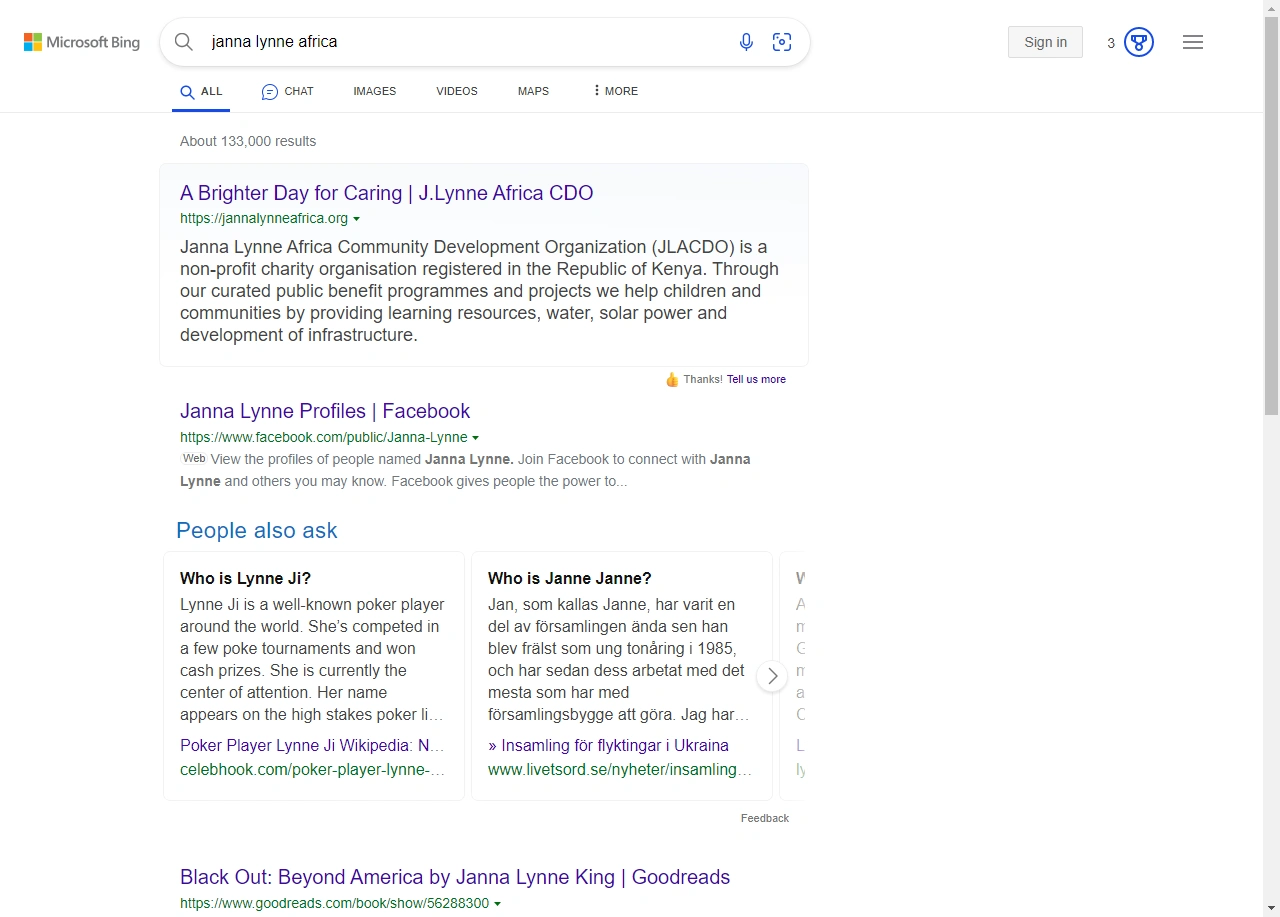
Task: Open the Tell us more link
Action: pos(756,379)
